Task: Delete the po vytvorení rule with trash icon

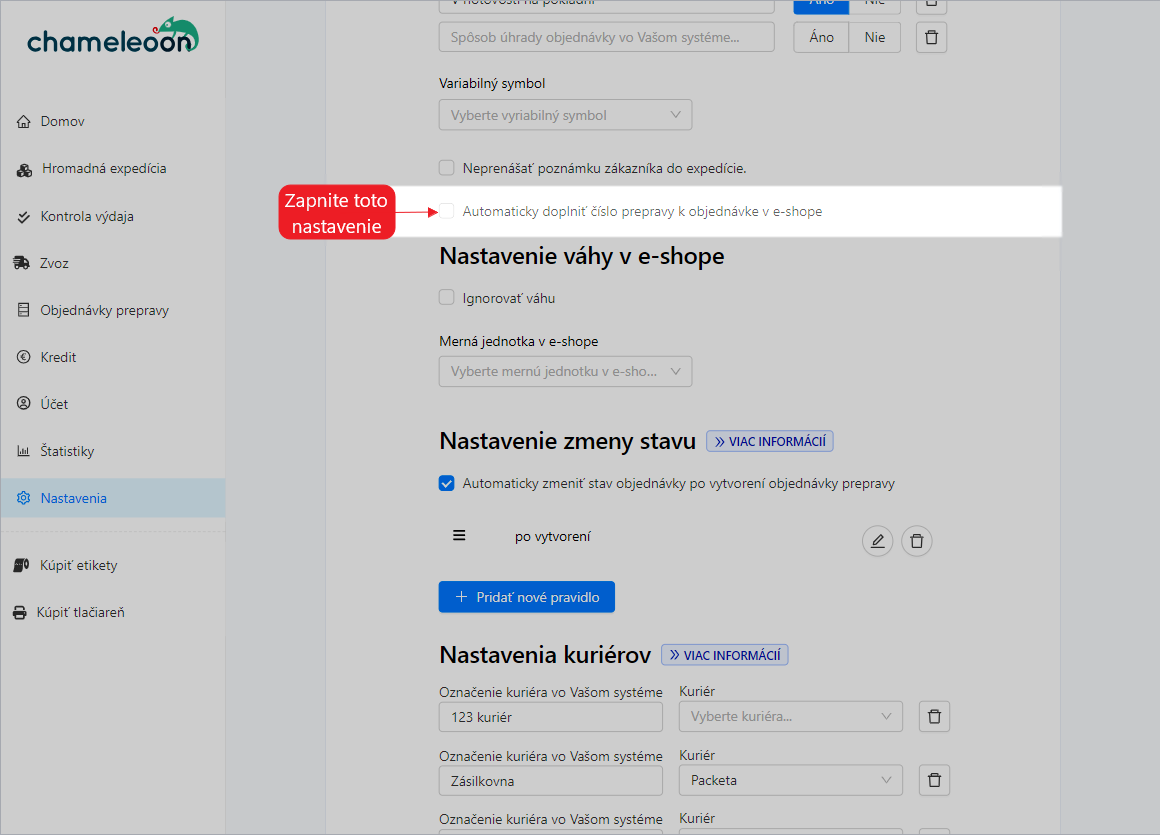Action: [917, 542]
